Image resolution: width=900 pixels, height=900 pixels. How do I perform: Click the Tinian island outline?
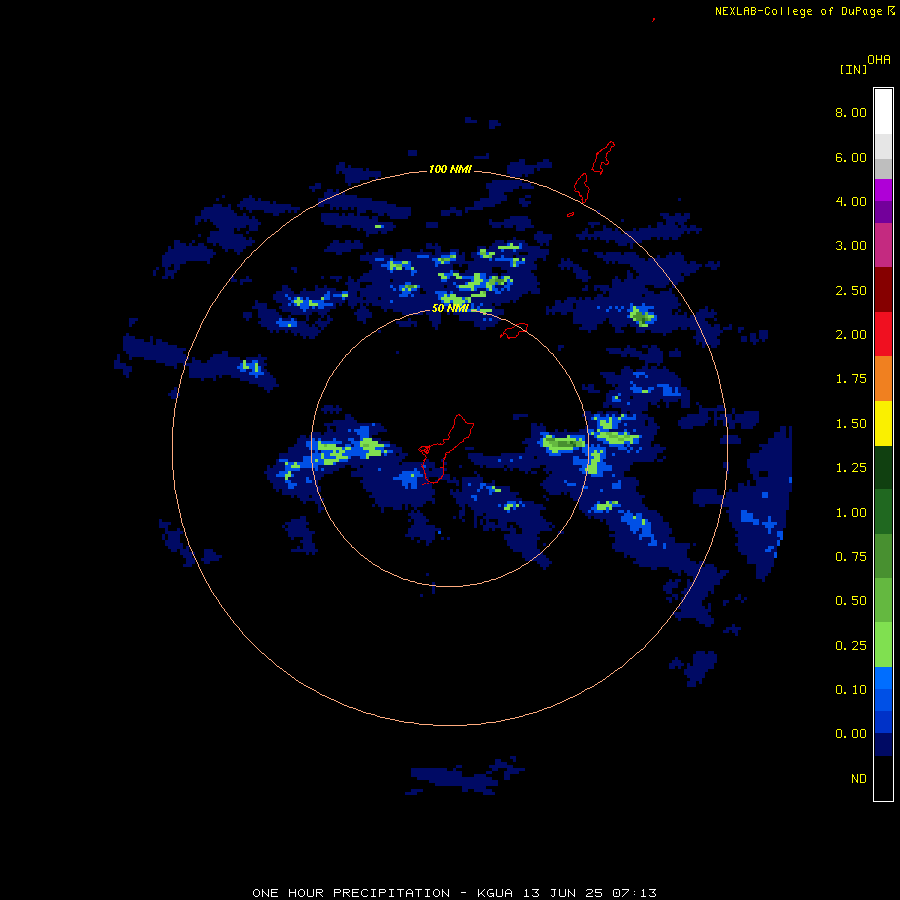(581, 188)
